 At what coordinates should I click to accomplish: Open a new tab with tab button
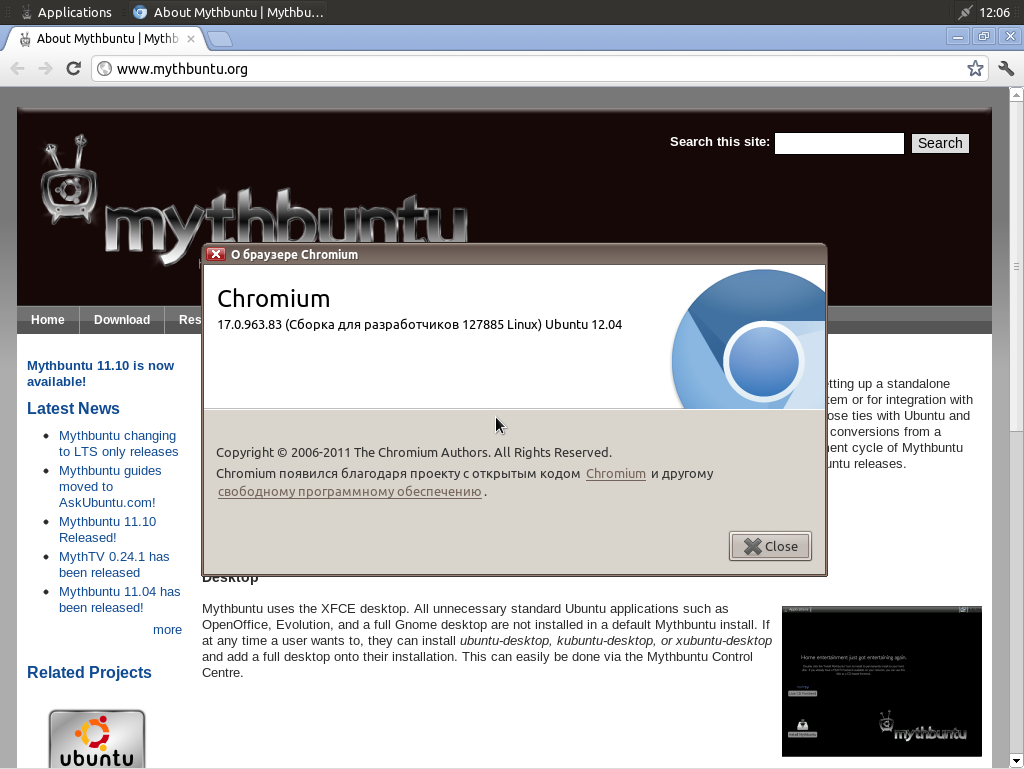(219, 39)
